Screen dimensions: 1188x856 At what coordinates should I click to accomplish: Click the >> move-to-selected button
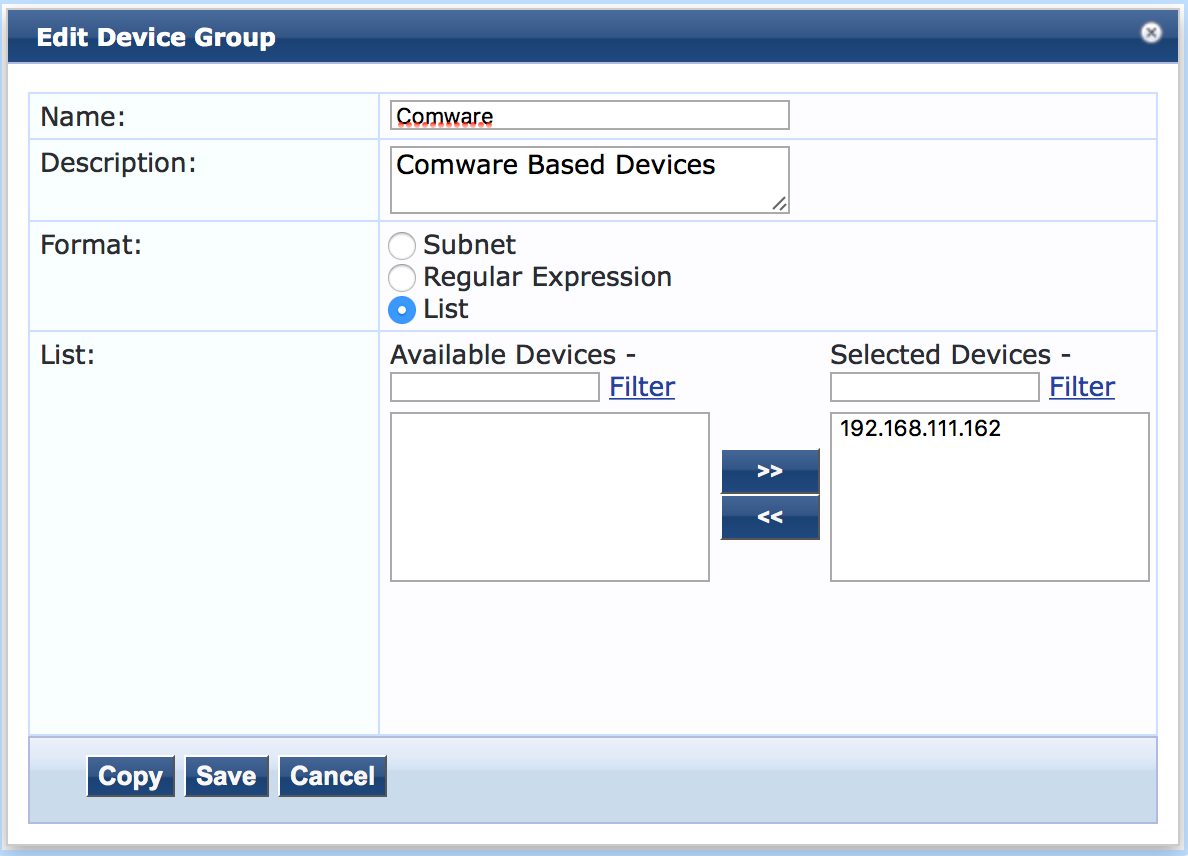click(x=770, y=471)
